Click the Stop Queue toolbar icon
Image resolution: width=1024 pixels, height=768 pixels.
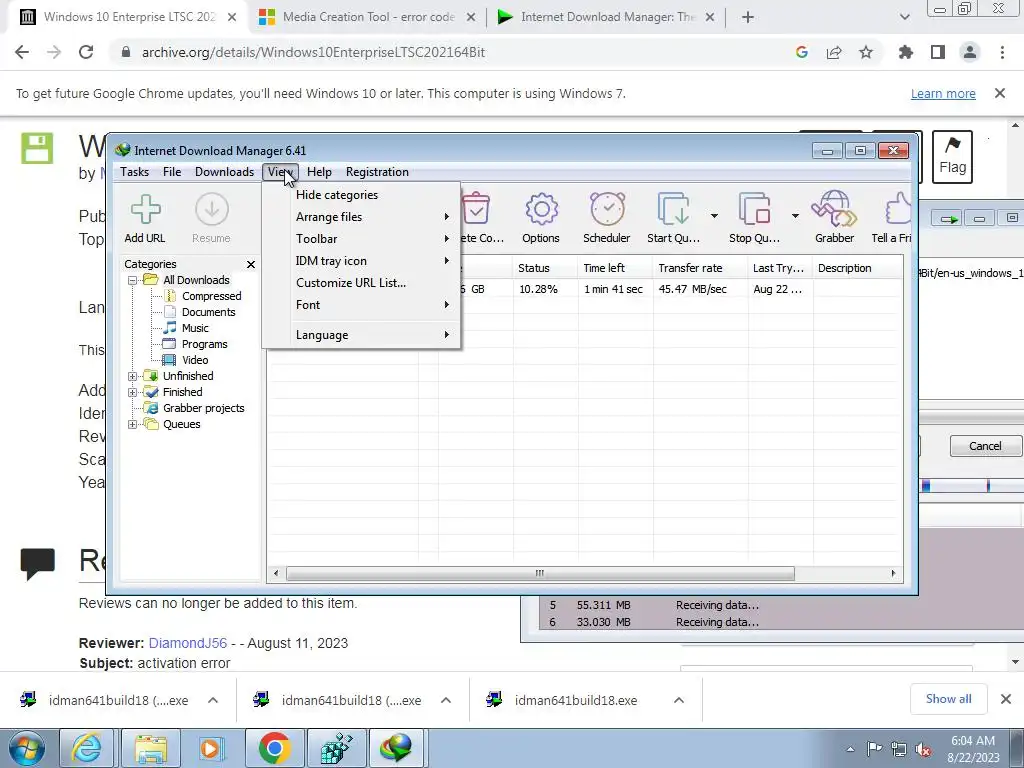[x=754, y=219]
